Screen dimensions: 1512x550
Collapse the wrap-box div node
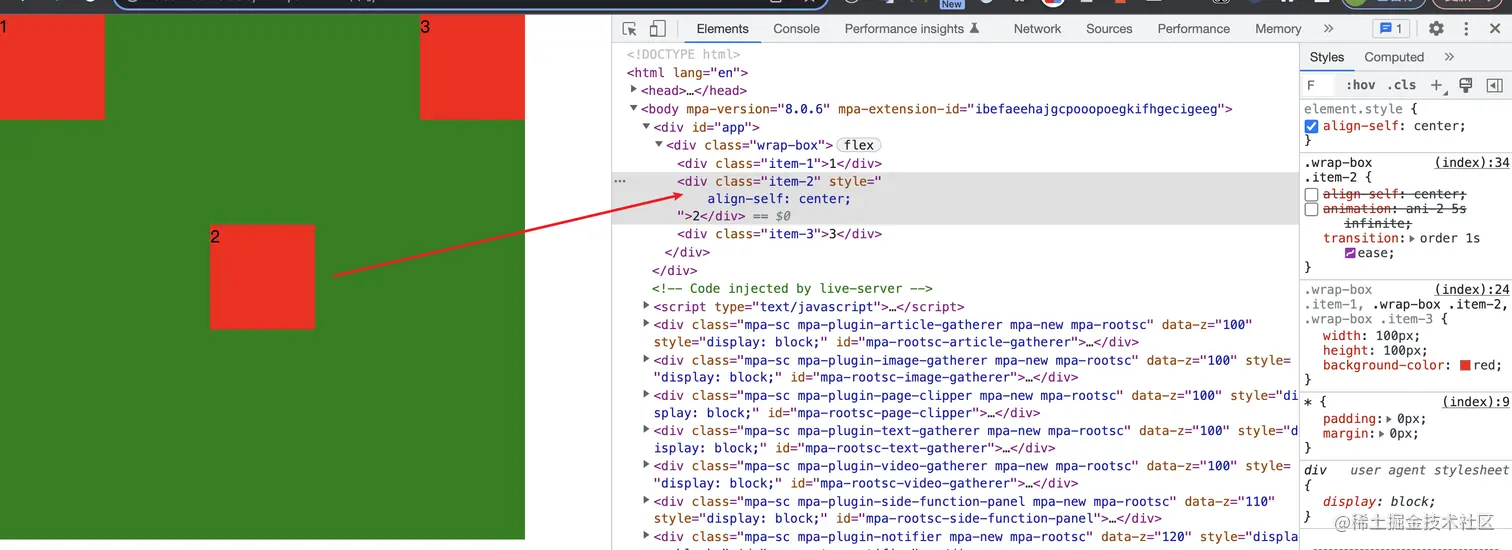pyautogui.click(x=659, y=145)
